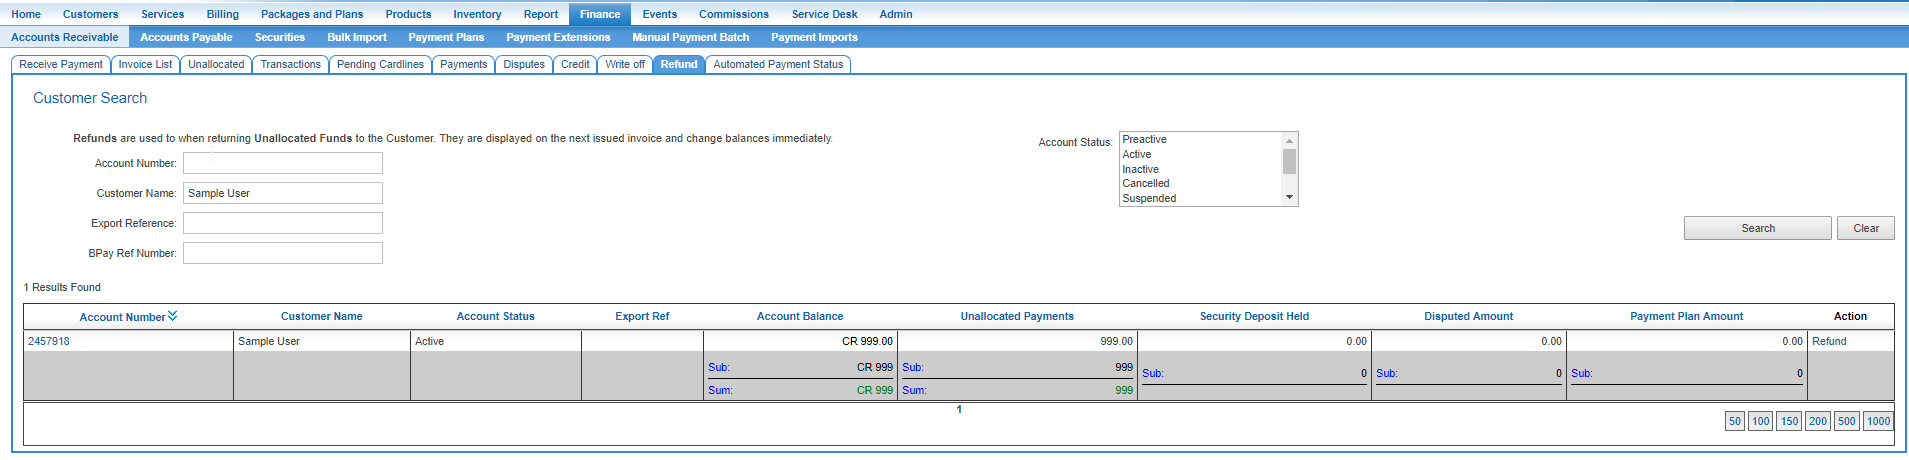Open the Receive Payment tab

pyautogui.click(x=61, y=64)
